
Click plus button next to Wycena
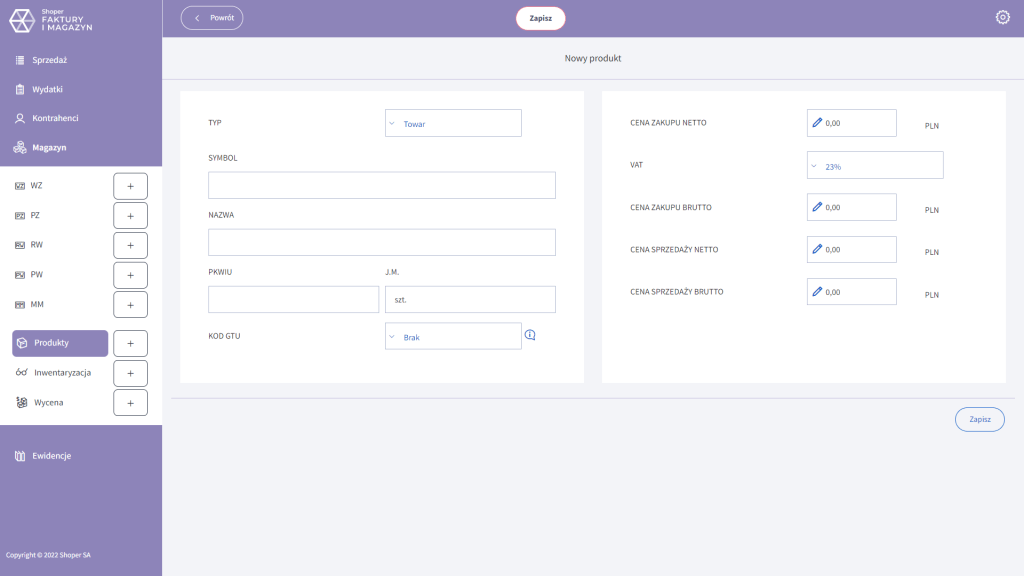pos(130,402)
